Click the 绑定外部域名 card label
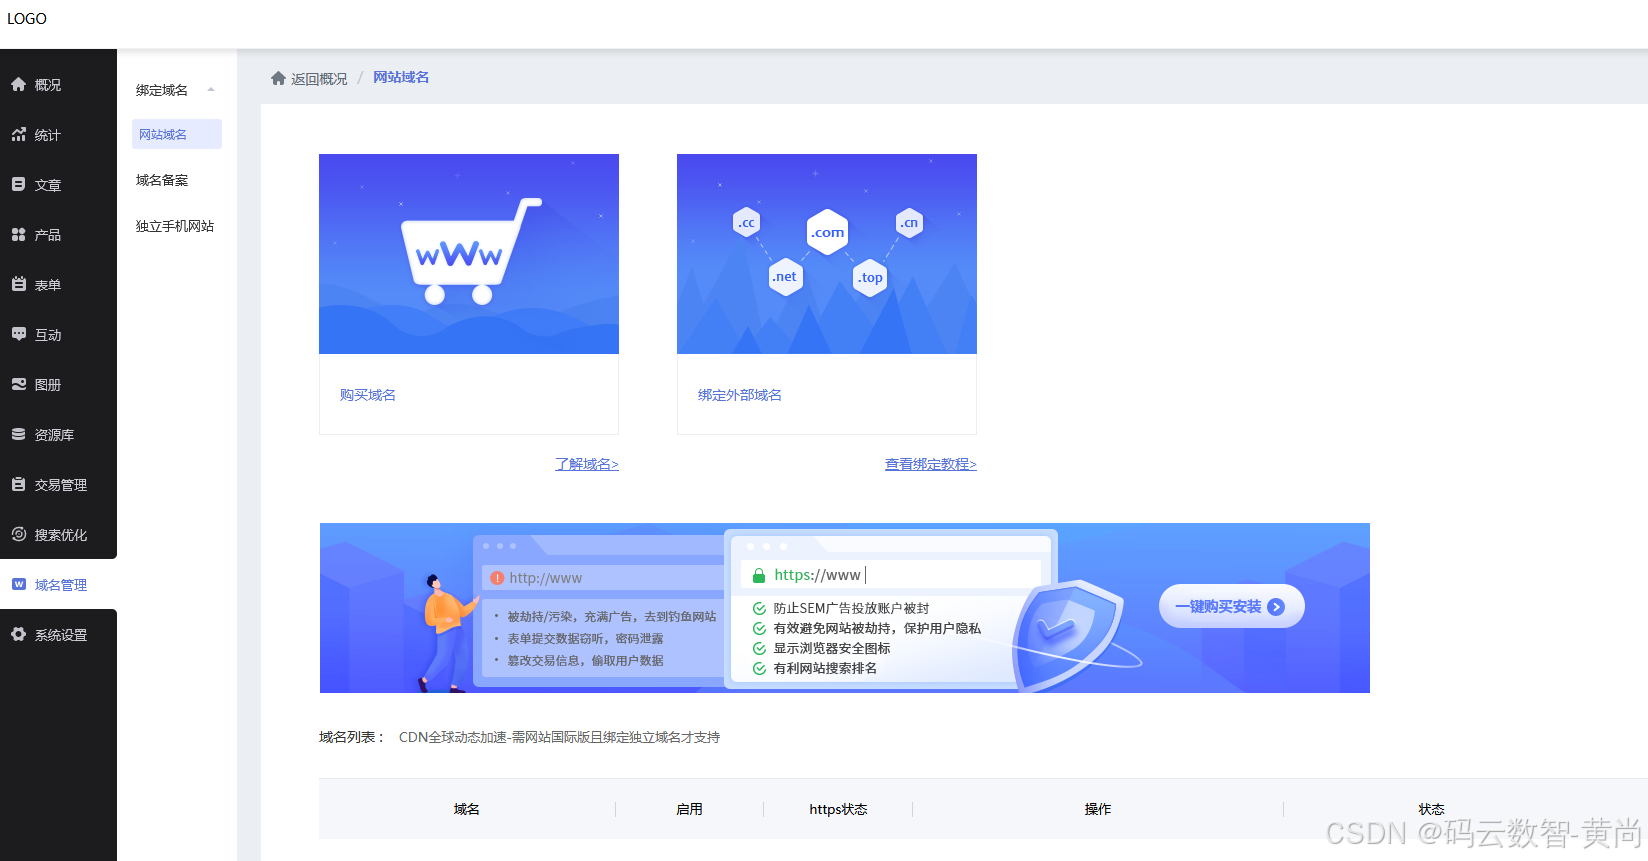This screenshot has width=1648, height=861. [x=740, y=395]
